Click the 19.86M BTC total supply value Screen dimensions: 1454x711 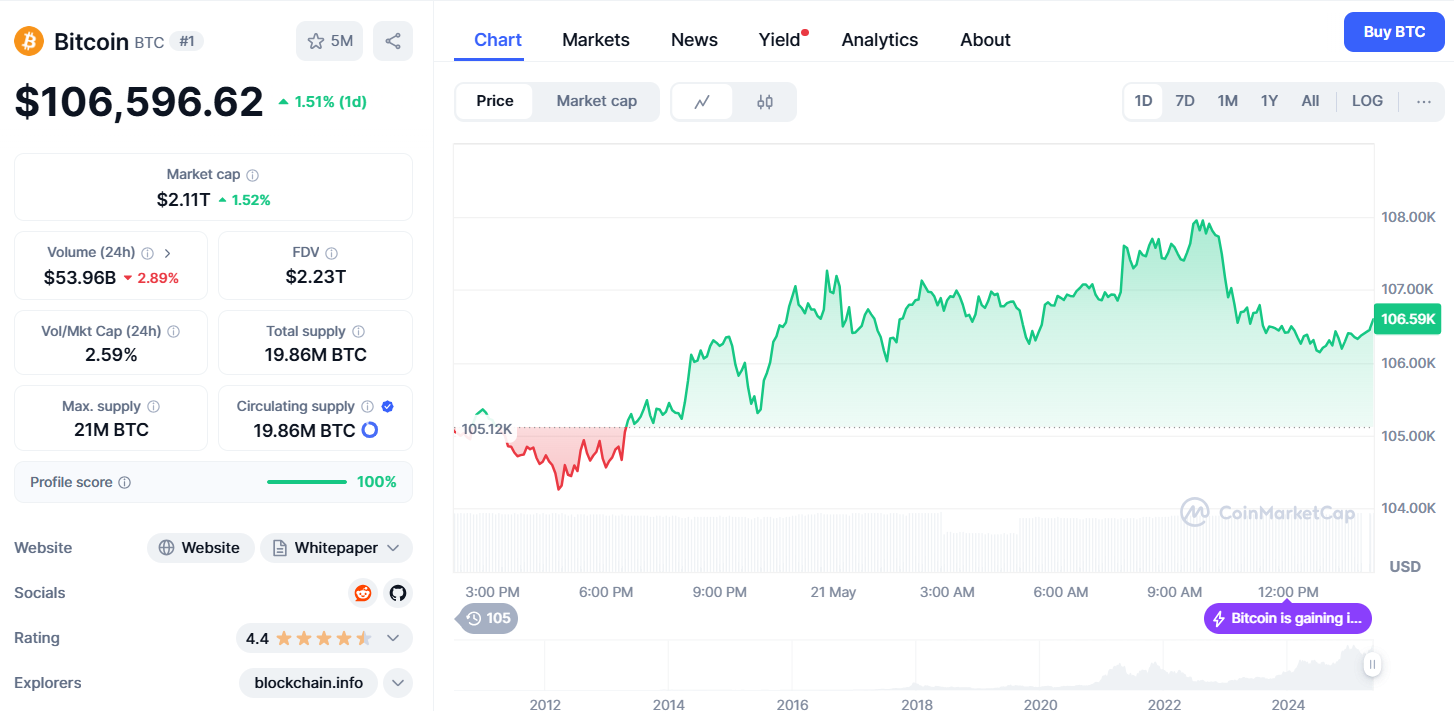(x=316, y=355)
